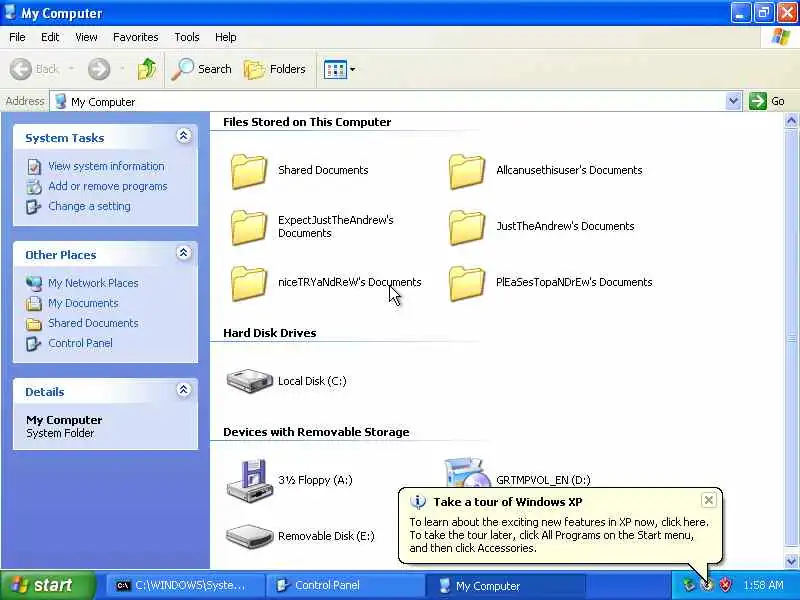Click the tray icon under the tour balloon tail

pos(707,585)
